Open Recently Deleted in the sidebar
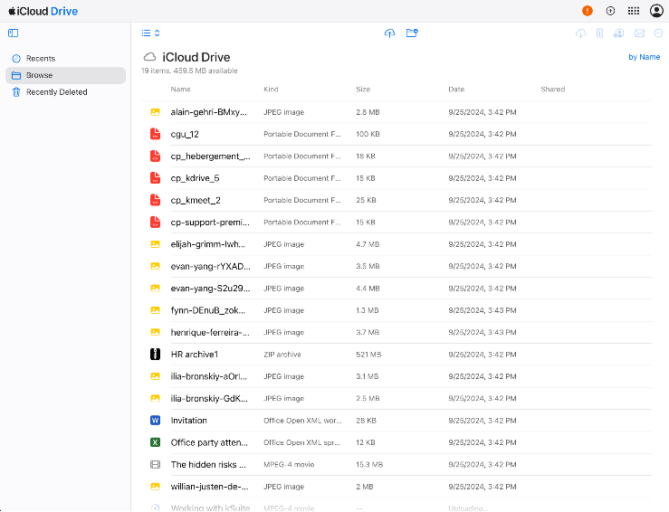The width and height of the screenshot is (669, 512). coord(66,92)
